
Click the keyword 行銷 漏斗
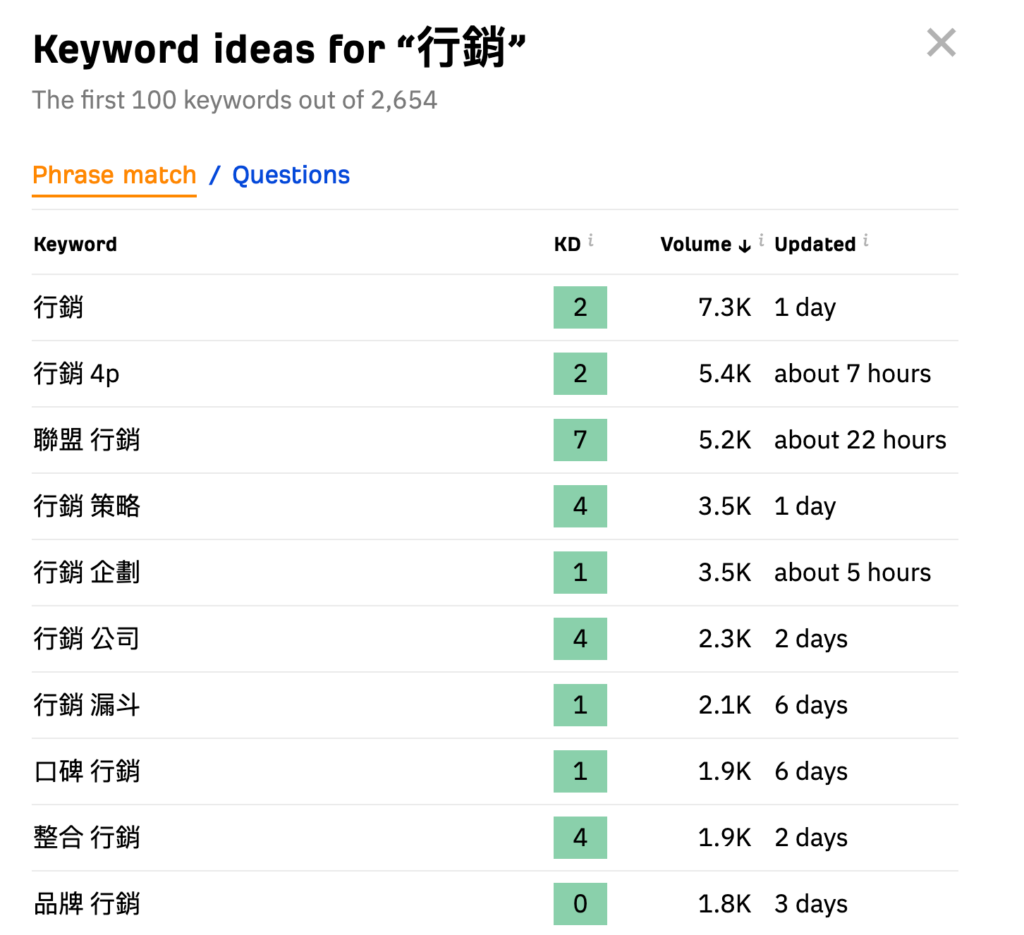click(x=87, y=706)
